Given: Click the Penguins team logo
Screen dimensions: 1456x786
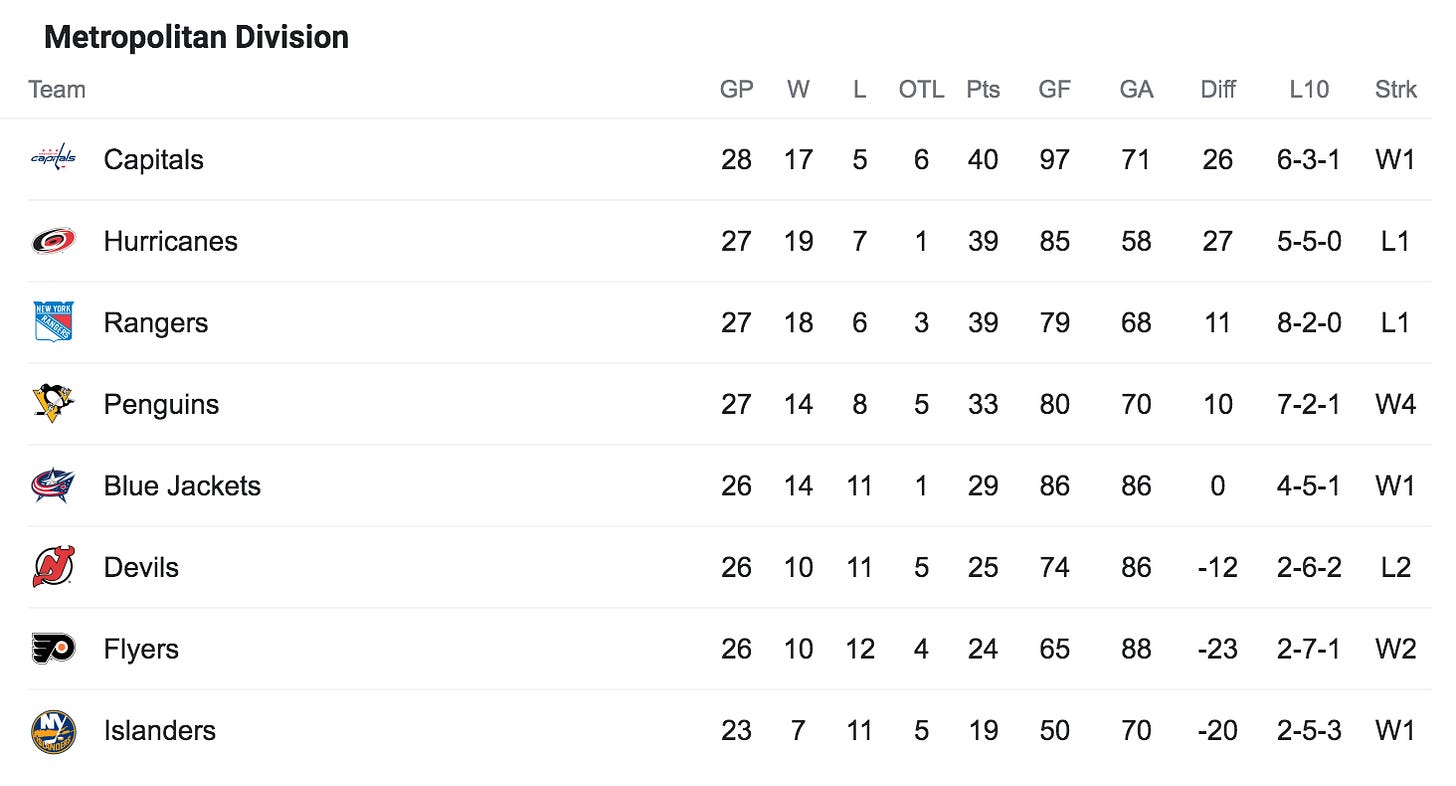Looking at the screenshot, I should [53, 404].
